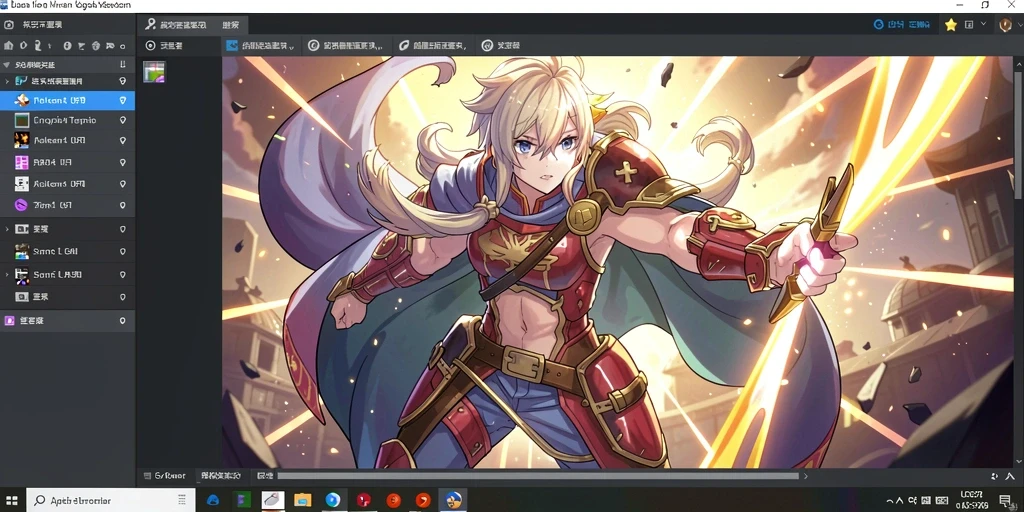Select the highlighted Aolcent row

(67, 101)
